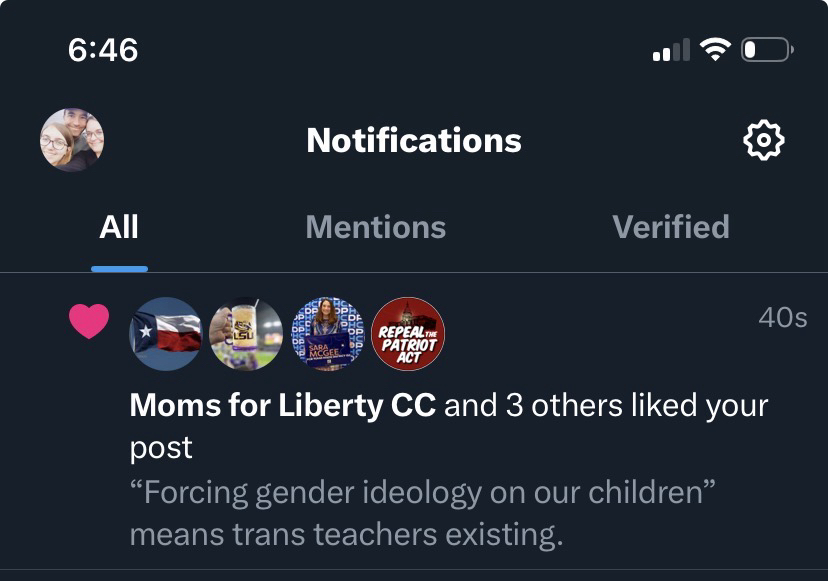828x581 pixels.
Task: Open the profile avatar menu
Action: (x=72, y=141)
